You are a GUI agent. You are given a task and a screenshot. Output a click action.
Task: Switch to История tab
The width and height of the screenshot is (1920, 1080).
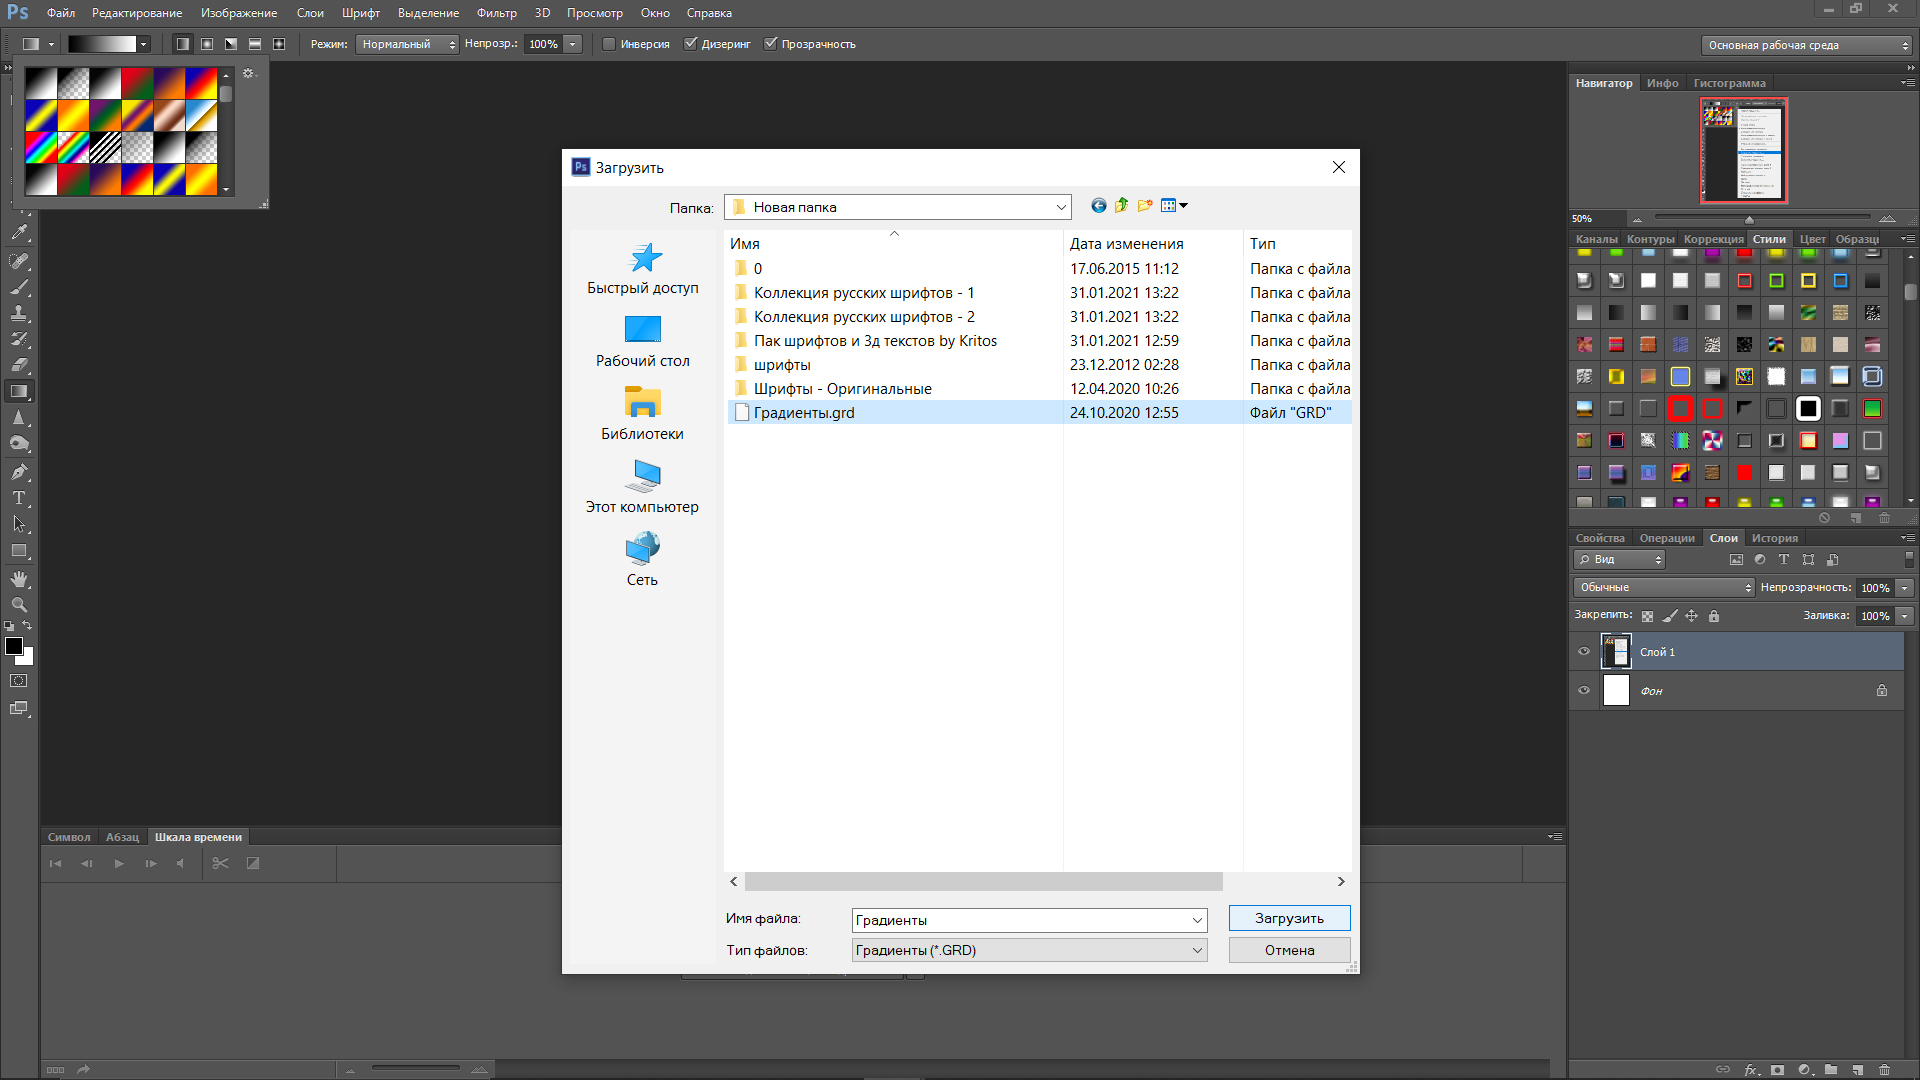click(x=1775, y=538)
